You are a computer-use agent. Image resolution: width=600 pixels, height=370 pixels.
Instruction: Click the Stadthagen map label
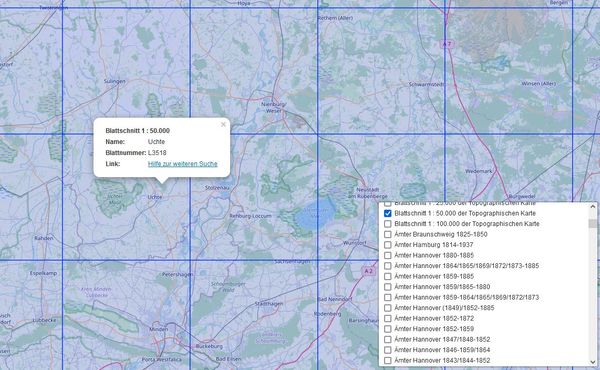[269, 304]
